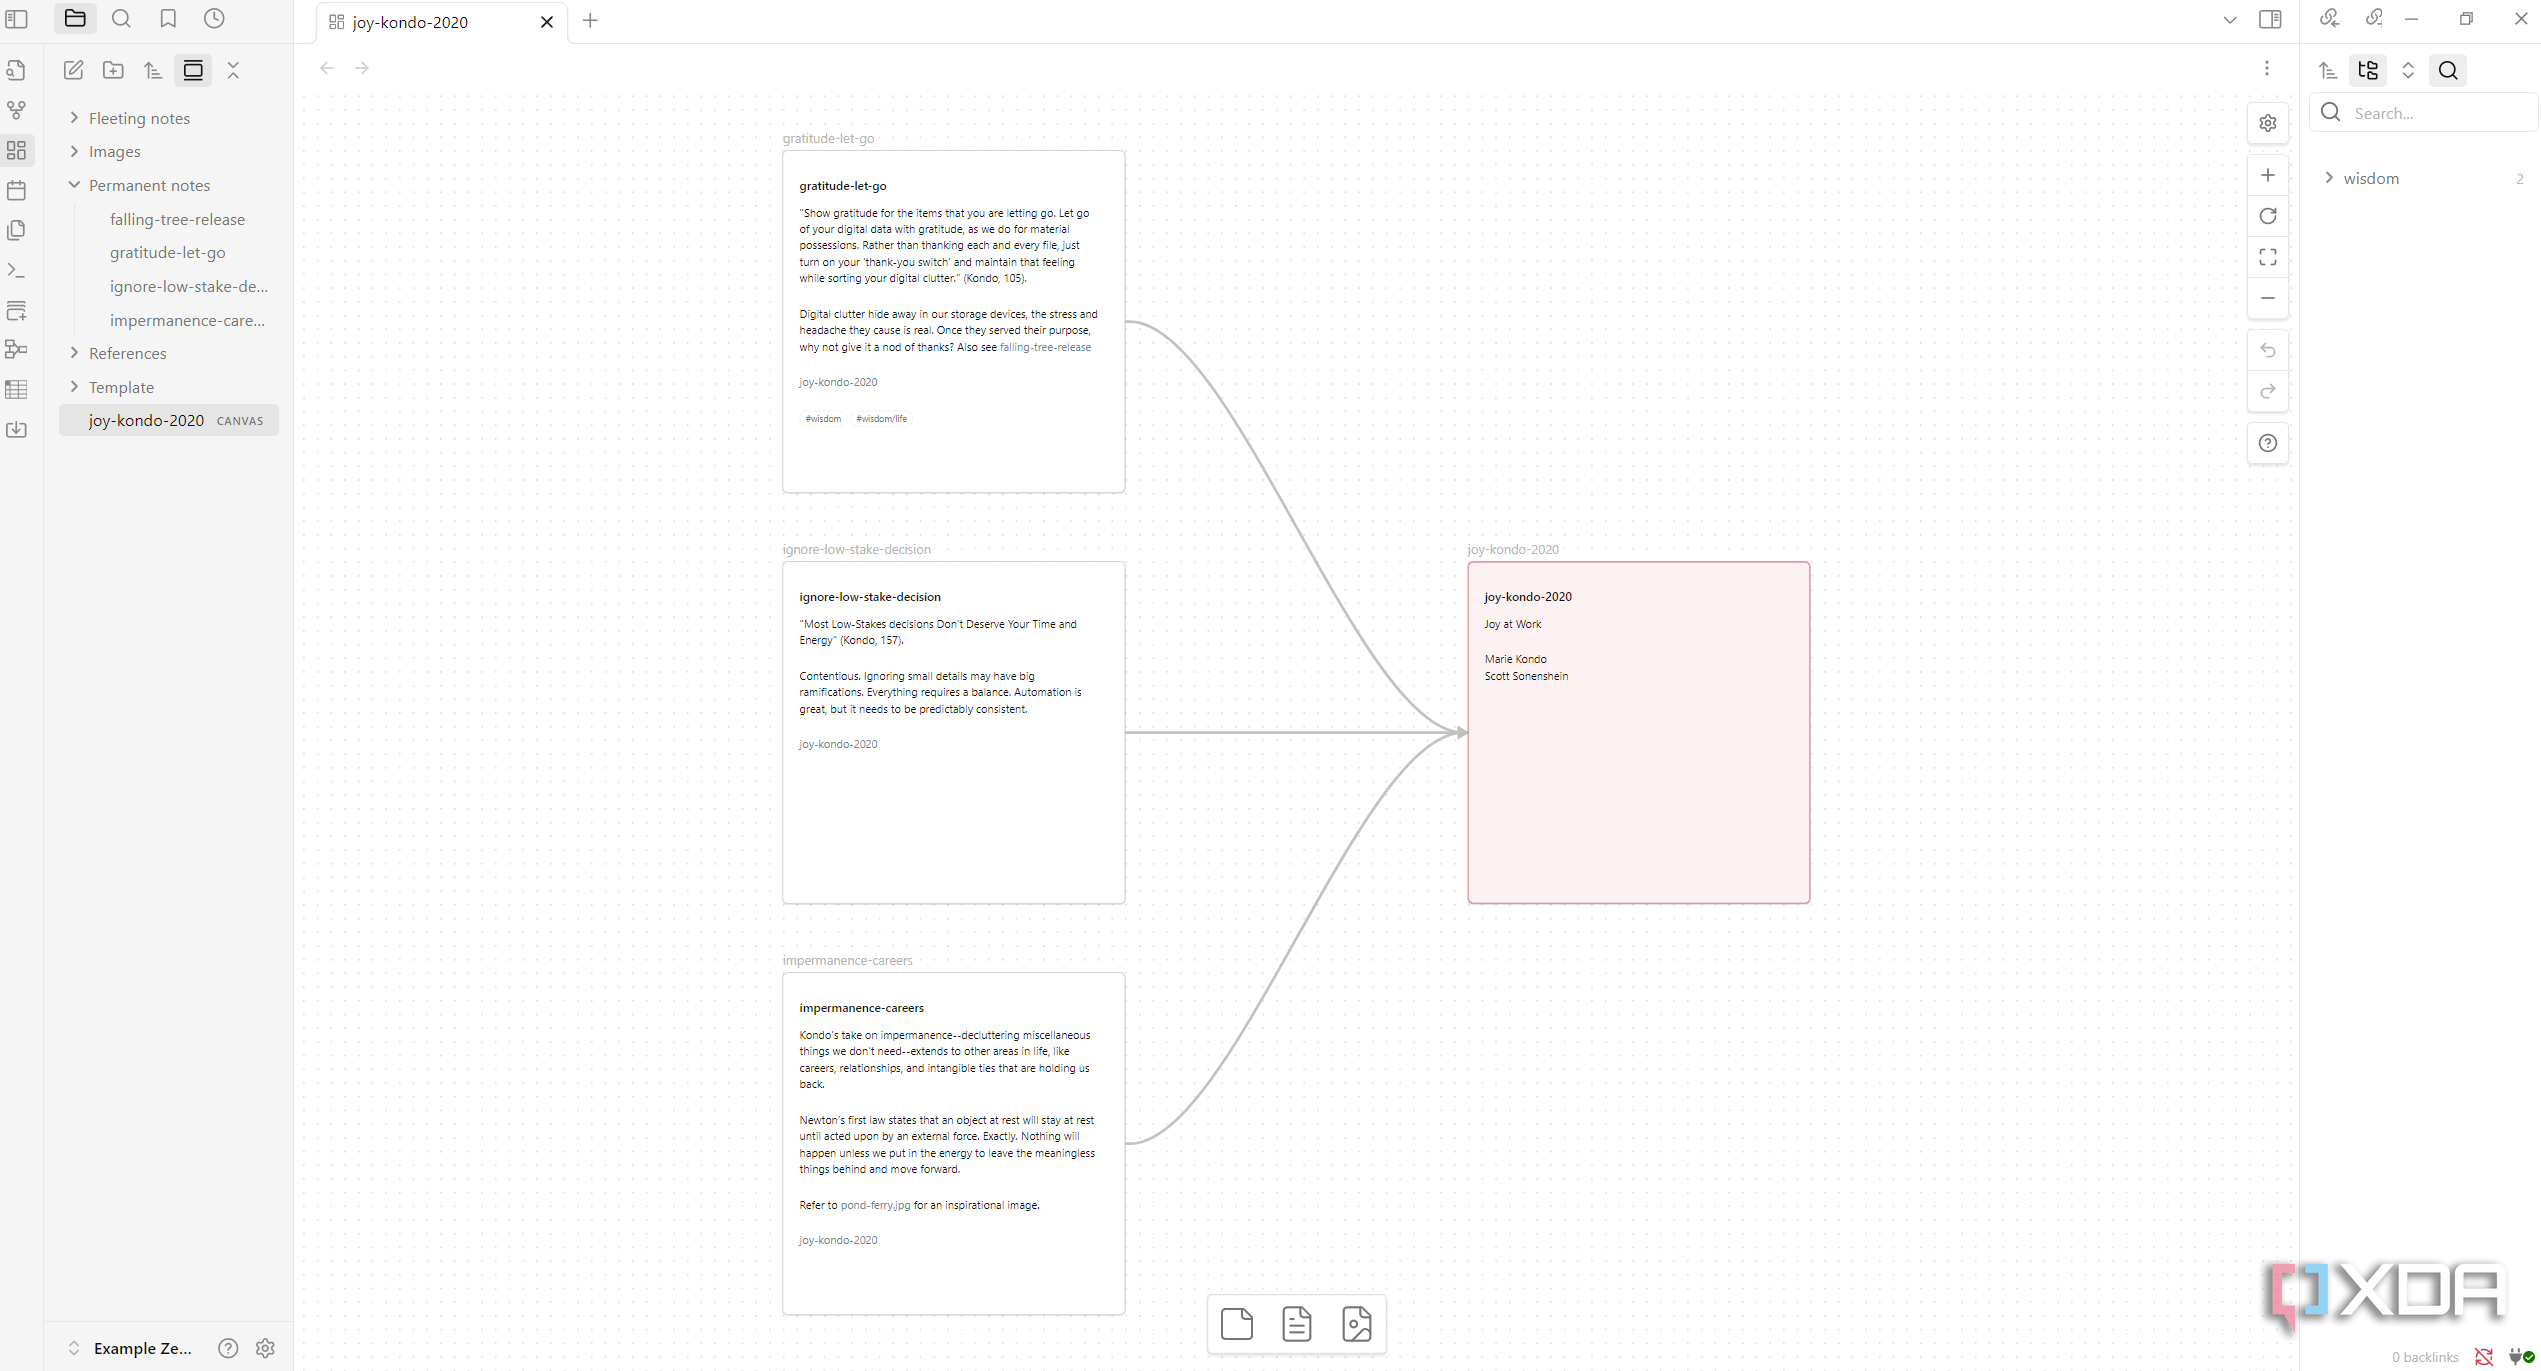2541x1371 pixels.
Task: Toggle nested tags view
Action: (x=2368, y=70)
